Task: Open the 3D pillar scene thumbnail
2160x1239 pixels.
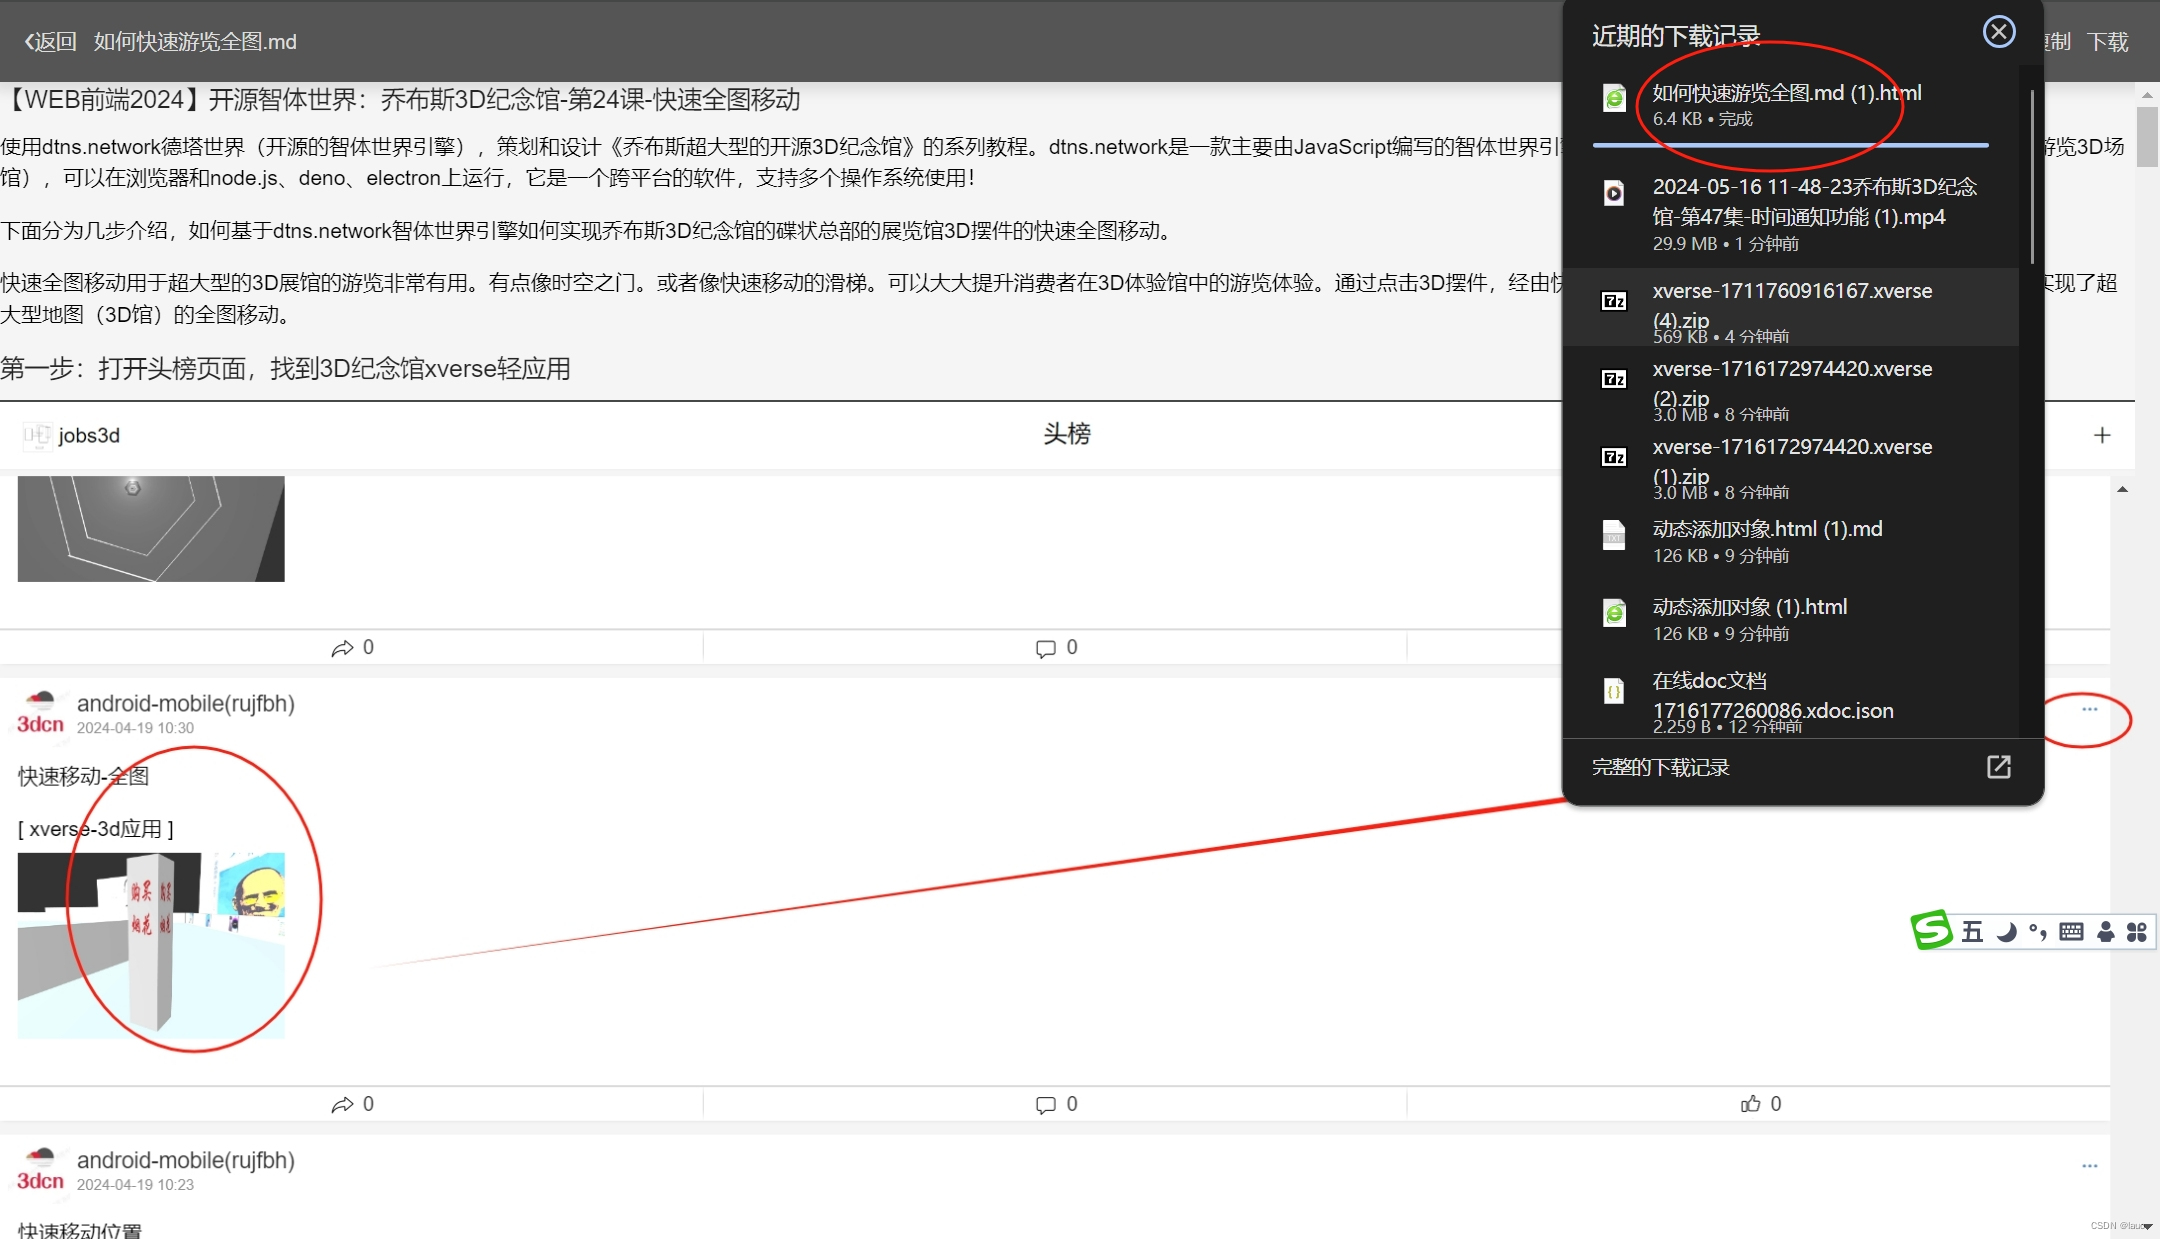Action: (151, 945)
